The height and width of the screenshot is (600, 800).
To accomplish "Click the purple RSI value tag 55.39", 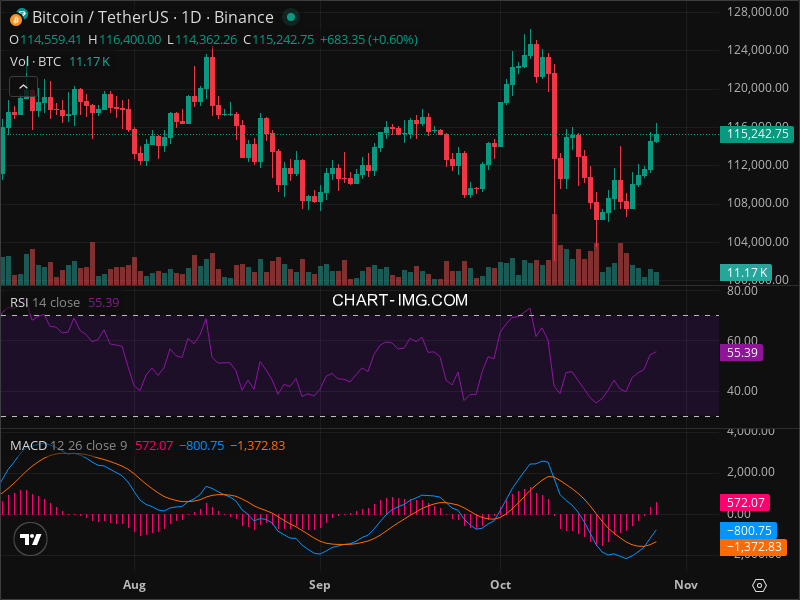I will pos(745,352).
